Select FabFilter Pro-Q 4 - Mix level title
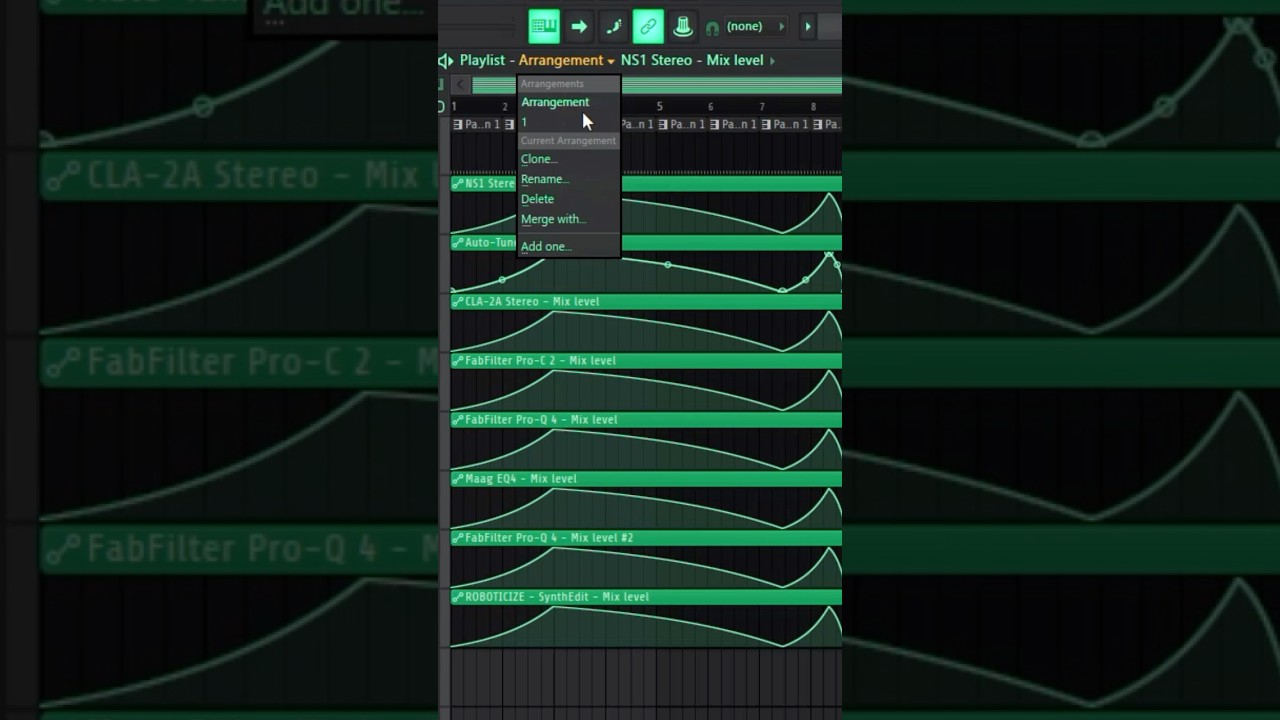The image size is (1280, 720). tap(541, 420)
